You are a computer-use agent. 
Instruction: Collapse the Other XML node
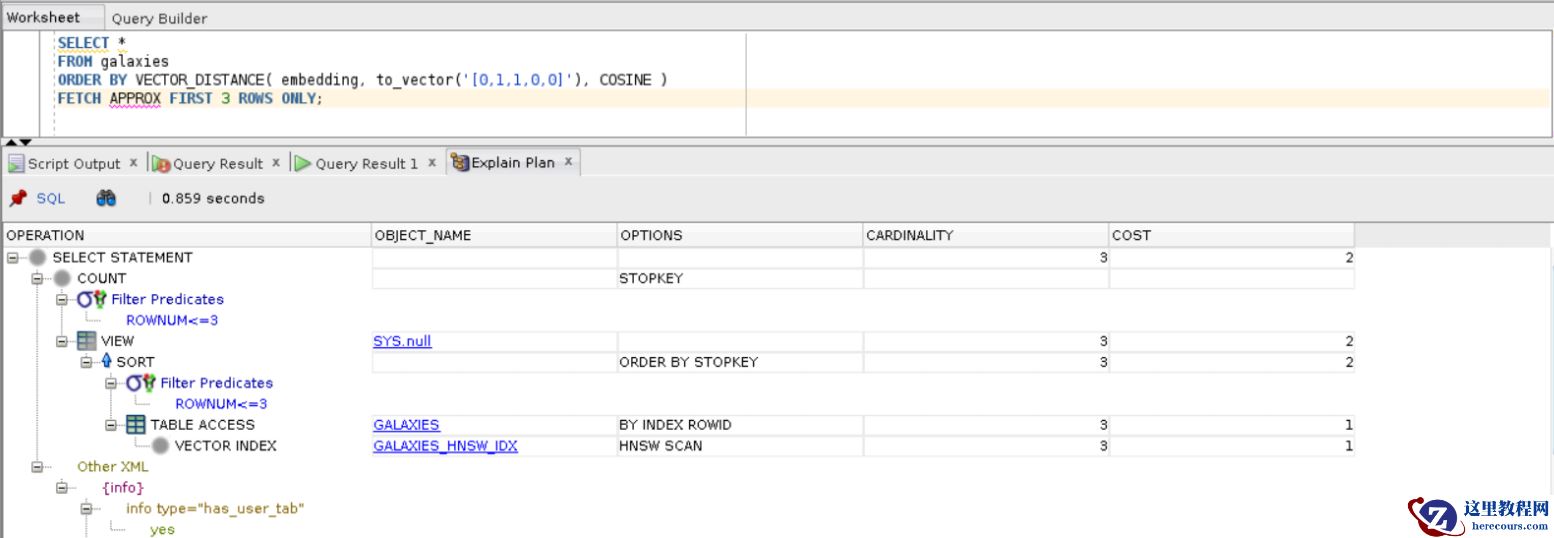pos(38,466)
